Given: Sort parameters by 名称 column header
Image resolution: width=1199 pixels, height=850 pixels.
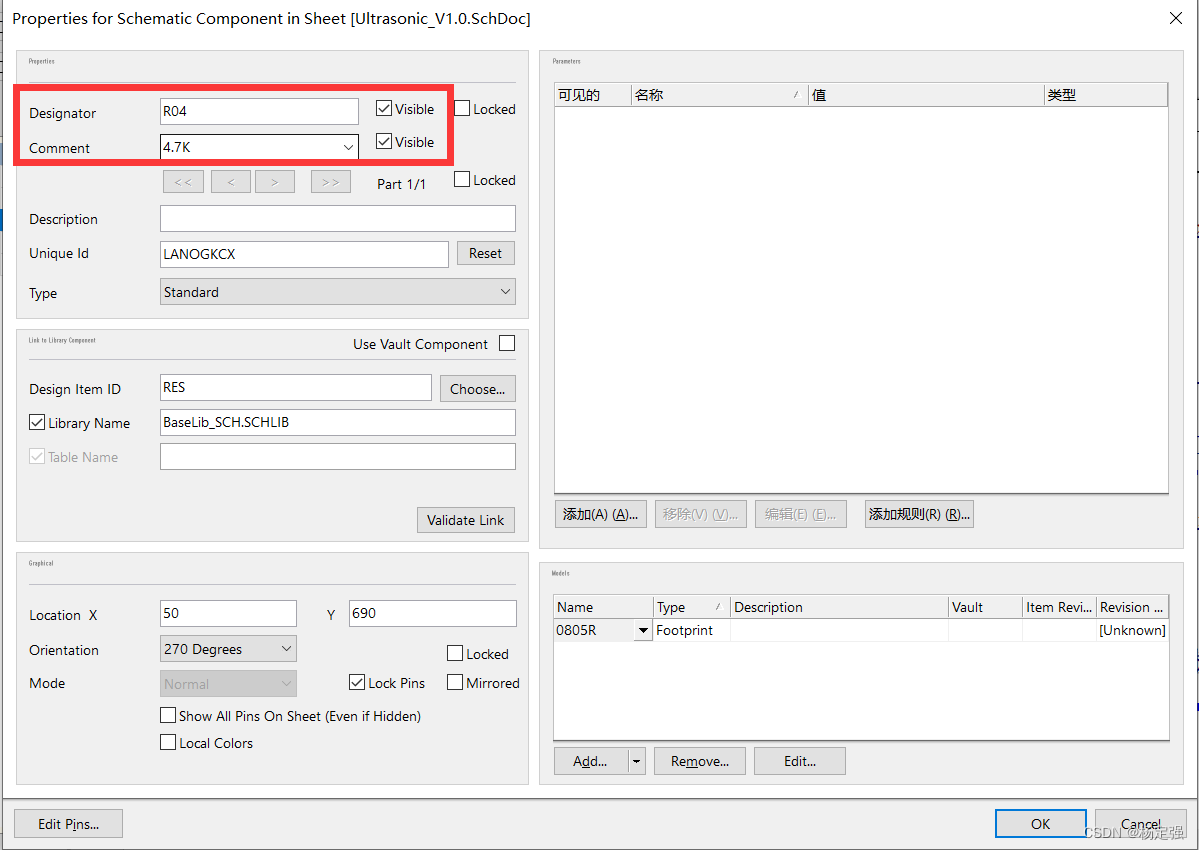Looking at the screenshot, I should pyautogui.click(x=717, y=95).
